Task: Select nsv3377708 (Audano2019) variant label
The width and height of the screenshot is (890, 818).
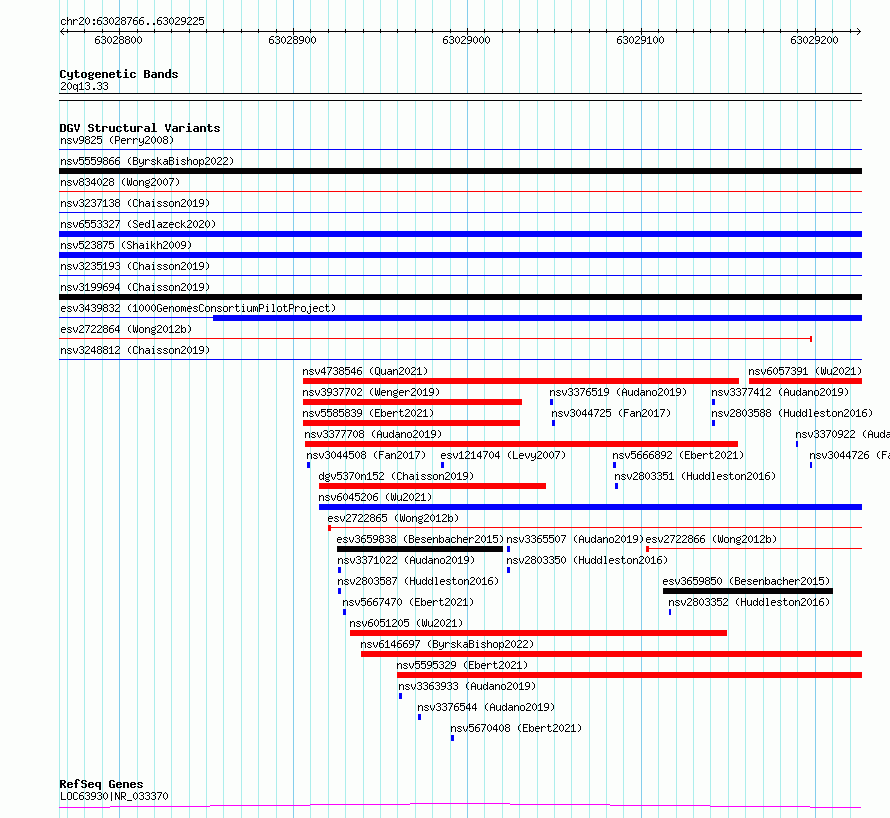Action: (x=373, y=434)
